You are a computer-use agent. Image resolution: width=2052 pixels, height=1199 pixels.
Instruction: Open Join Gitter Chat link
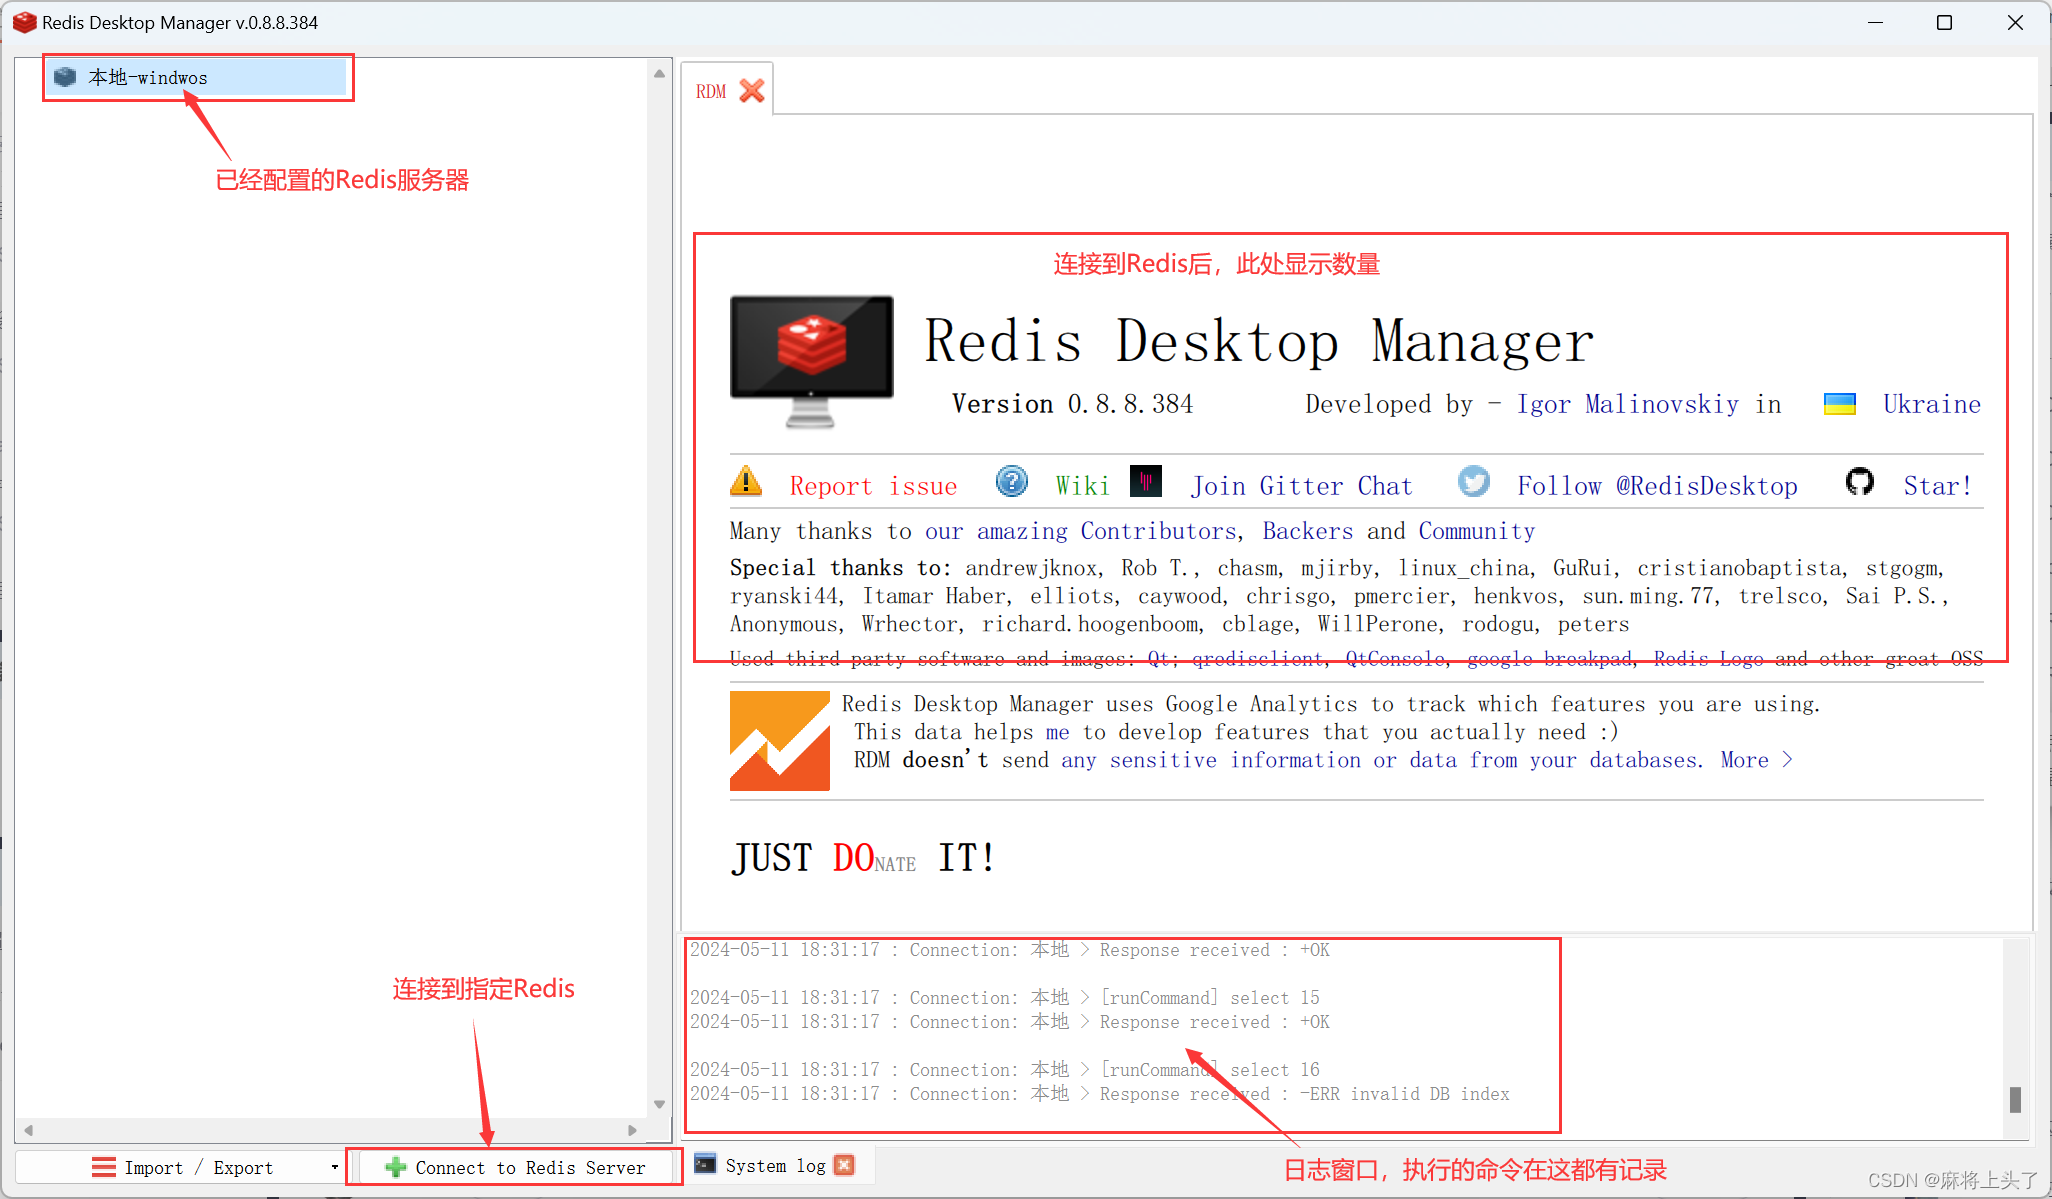(x=1302, y=486)
